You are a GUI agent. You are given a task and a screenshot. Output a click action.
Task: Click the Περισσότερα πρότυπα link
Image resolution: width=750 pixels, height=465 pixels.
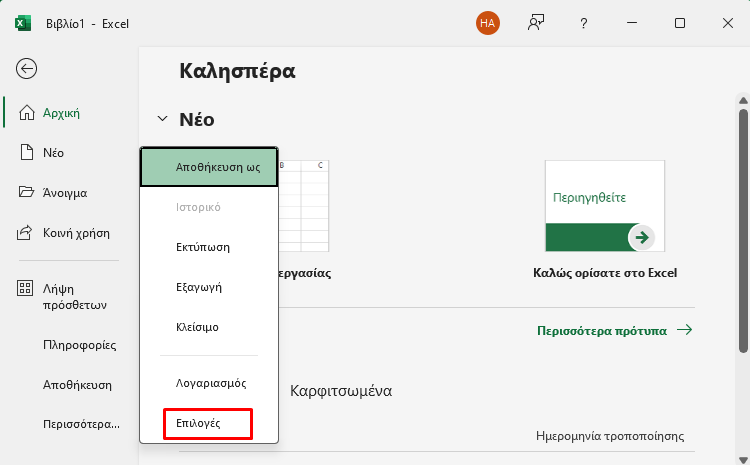(x=615, y=331)
